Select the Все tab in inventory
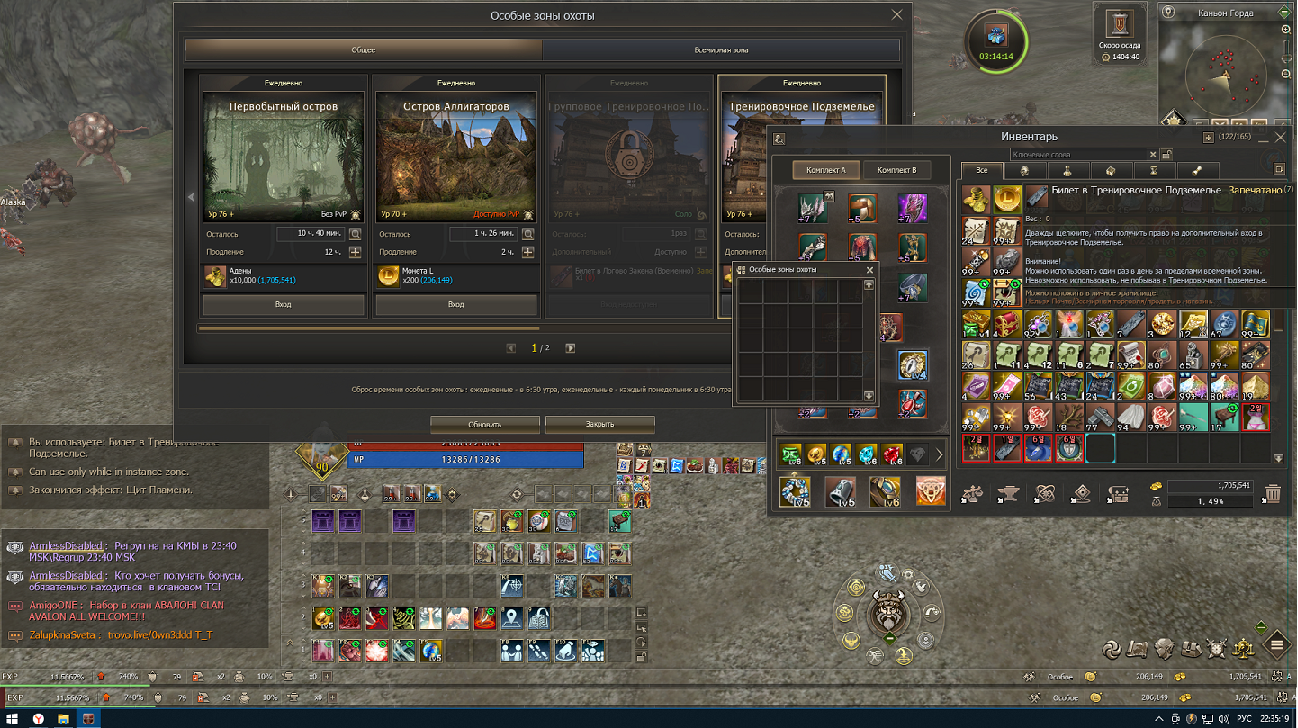1298x728 pixels. point(982,171)
